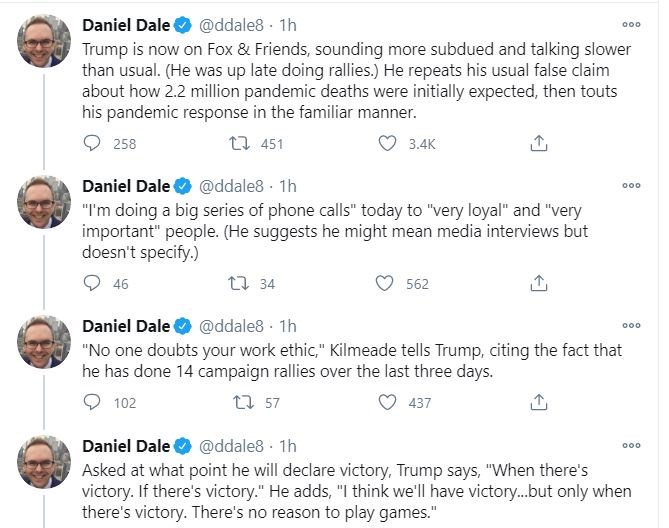Reply to the Kilmeade work ethic tweet
Image resolution: width=669 pixels, height=528 pixels.
pyautogui.click(x=93, y=403)
